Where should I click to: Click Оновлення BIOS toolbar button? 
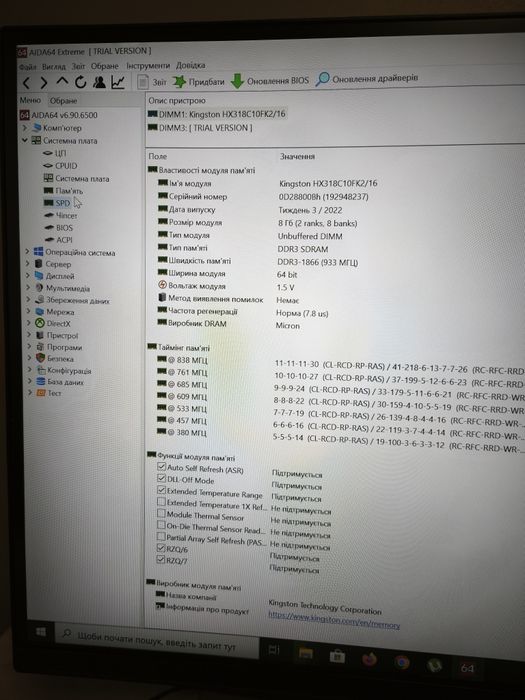[x=270, y=81]
